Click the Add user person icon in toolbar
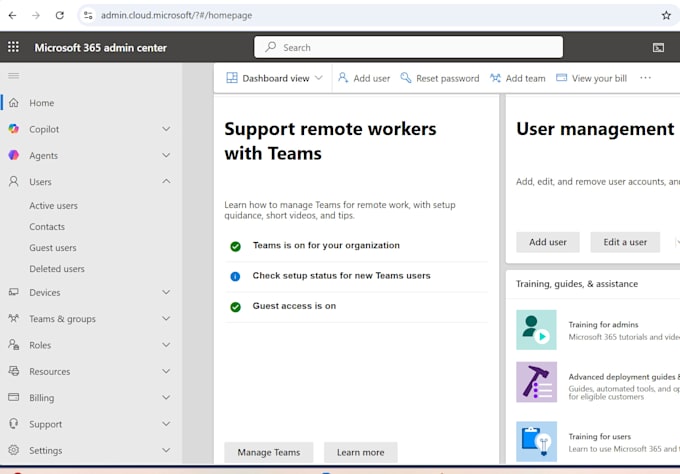 (343, 78)
